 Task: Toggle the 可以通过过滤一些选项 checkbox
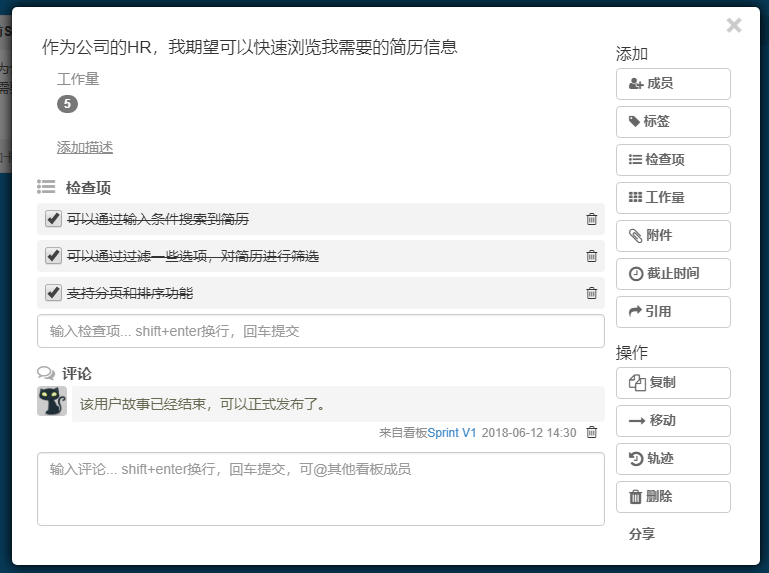coord(54,256)
